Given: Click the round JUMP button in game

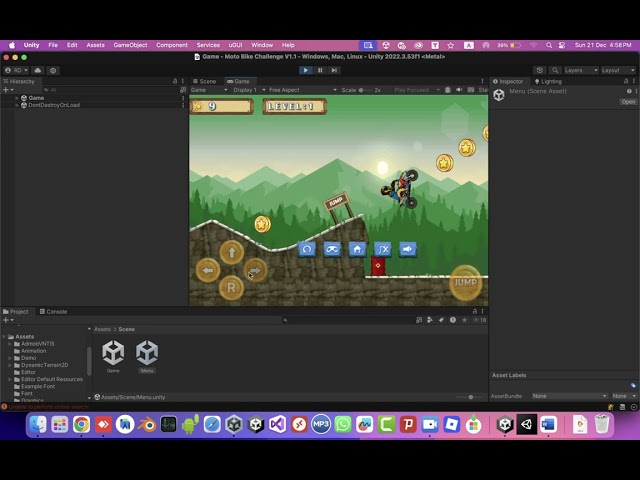Looking at the screenshot, I should [x=465, y=282].
